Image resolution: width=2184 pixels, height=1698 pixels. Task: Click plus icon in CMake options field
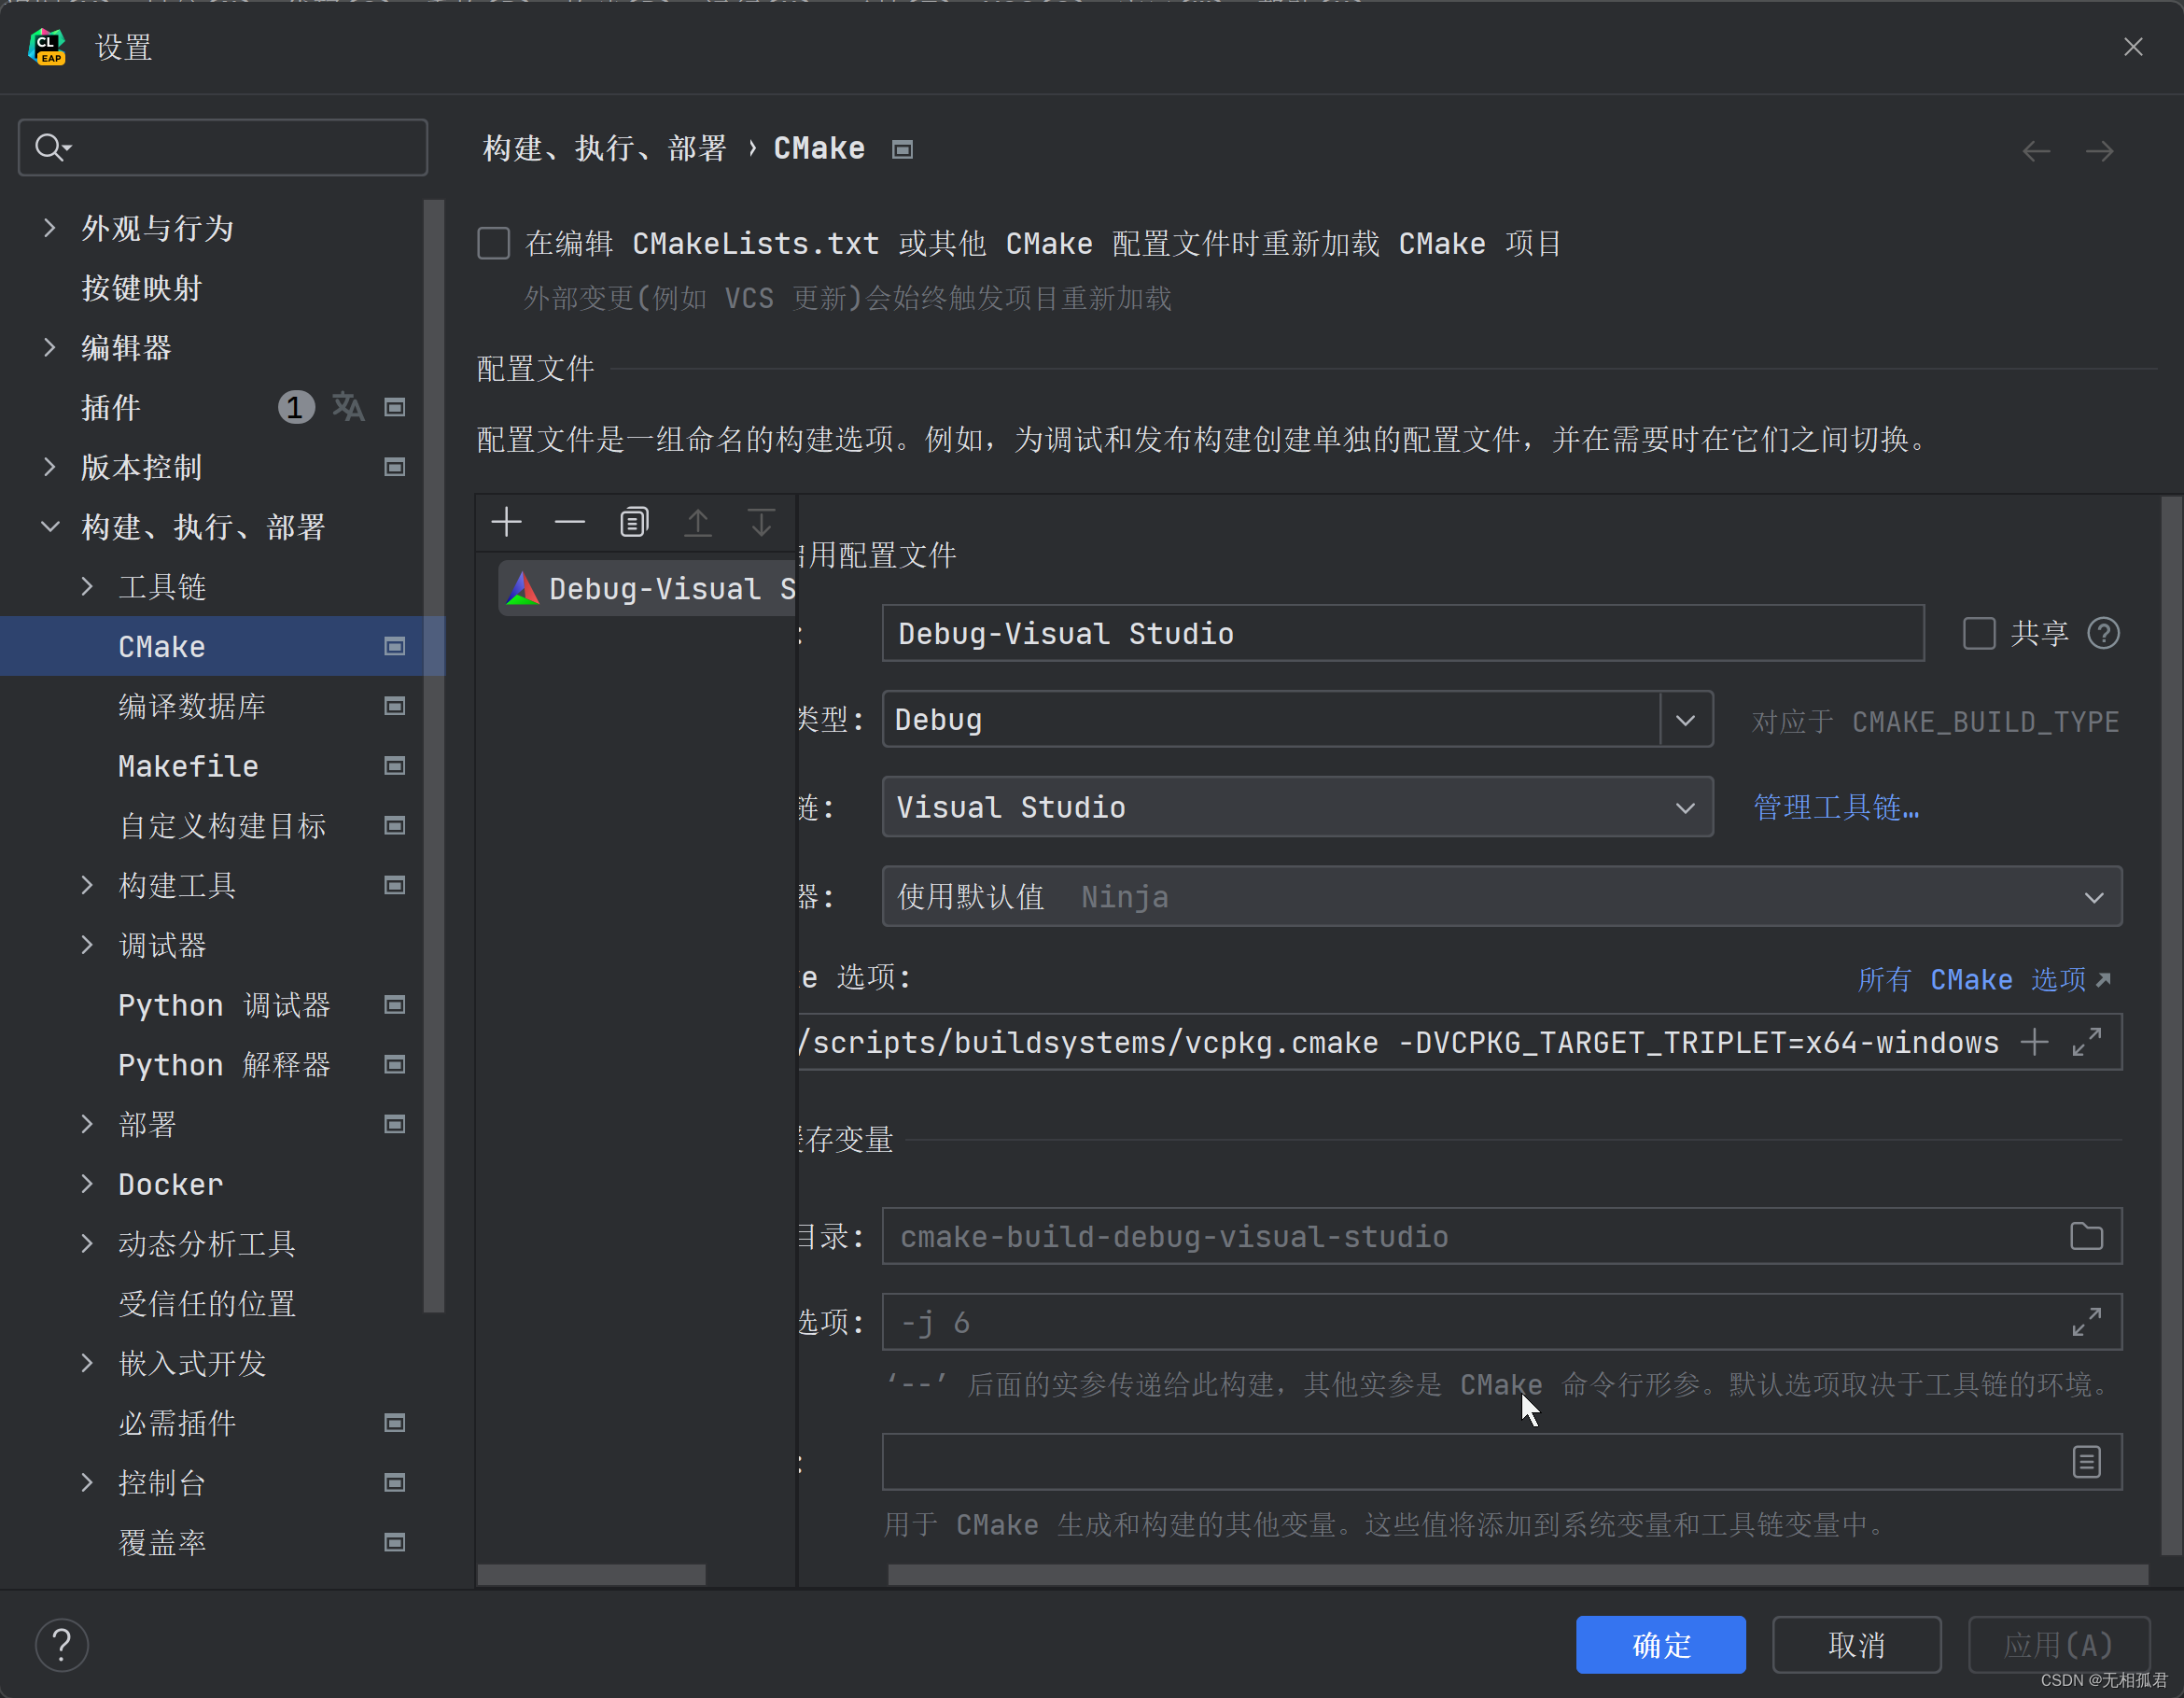2034,1042
